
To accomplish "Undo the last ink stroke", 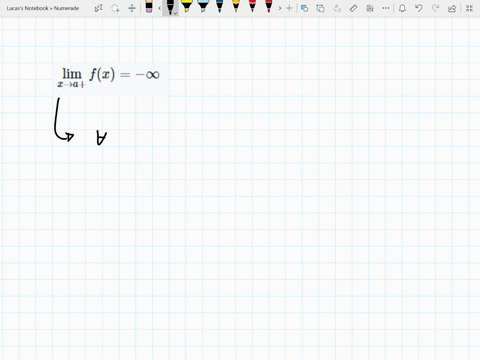I will click(419, 8).
